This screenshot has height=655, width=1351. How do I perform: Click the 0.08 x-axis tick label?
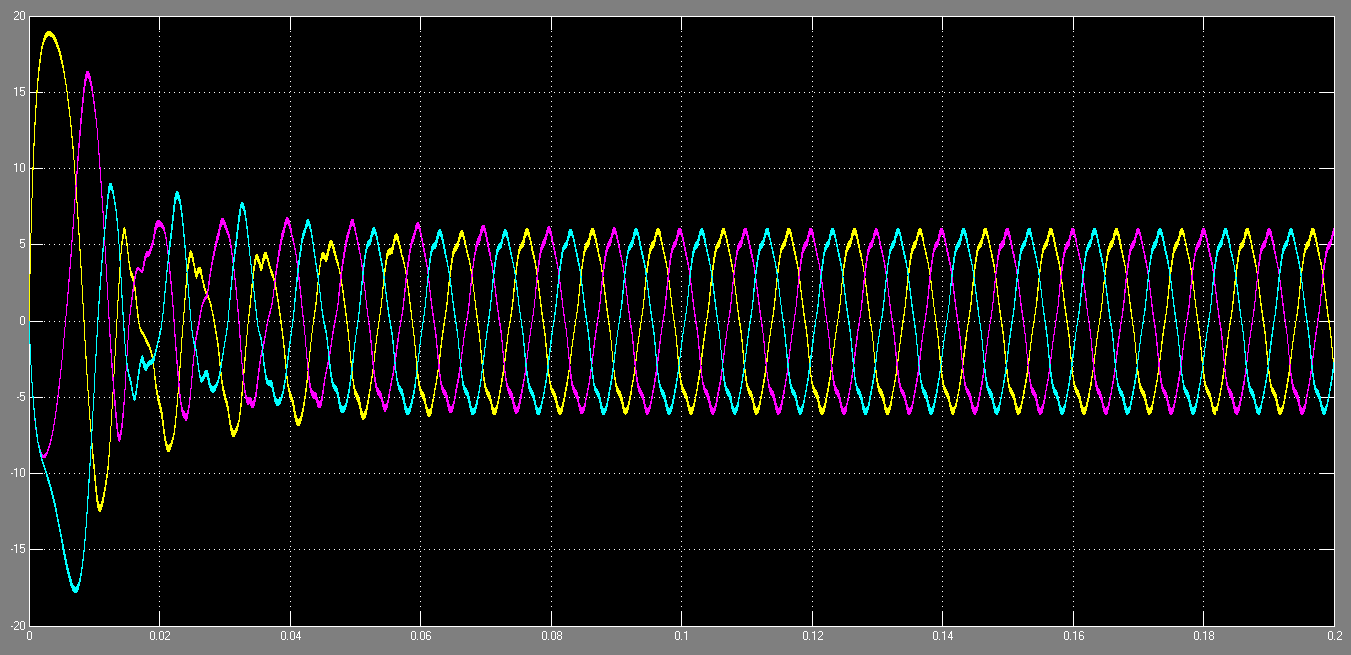[x=551, y=635]
